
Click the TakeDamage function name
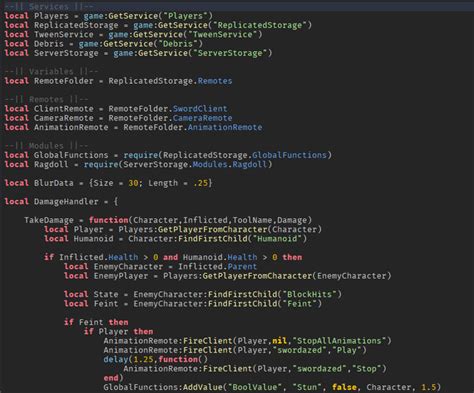49,220
